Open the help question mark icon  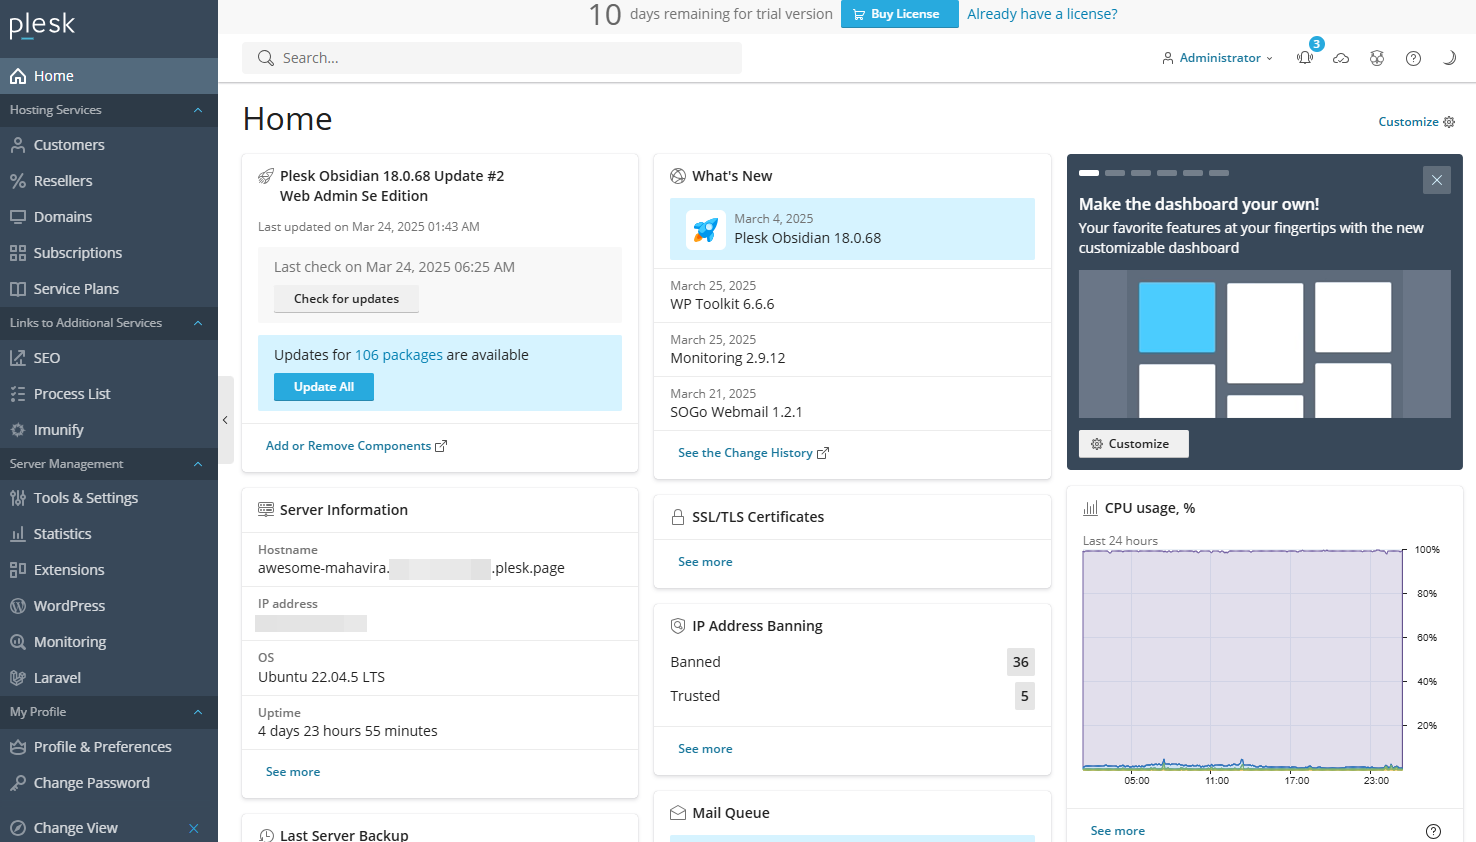point(1413,58)
